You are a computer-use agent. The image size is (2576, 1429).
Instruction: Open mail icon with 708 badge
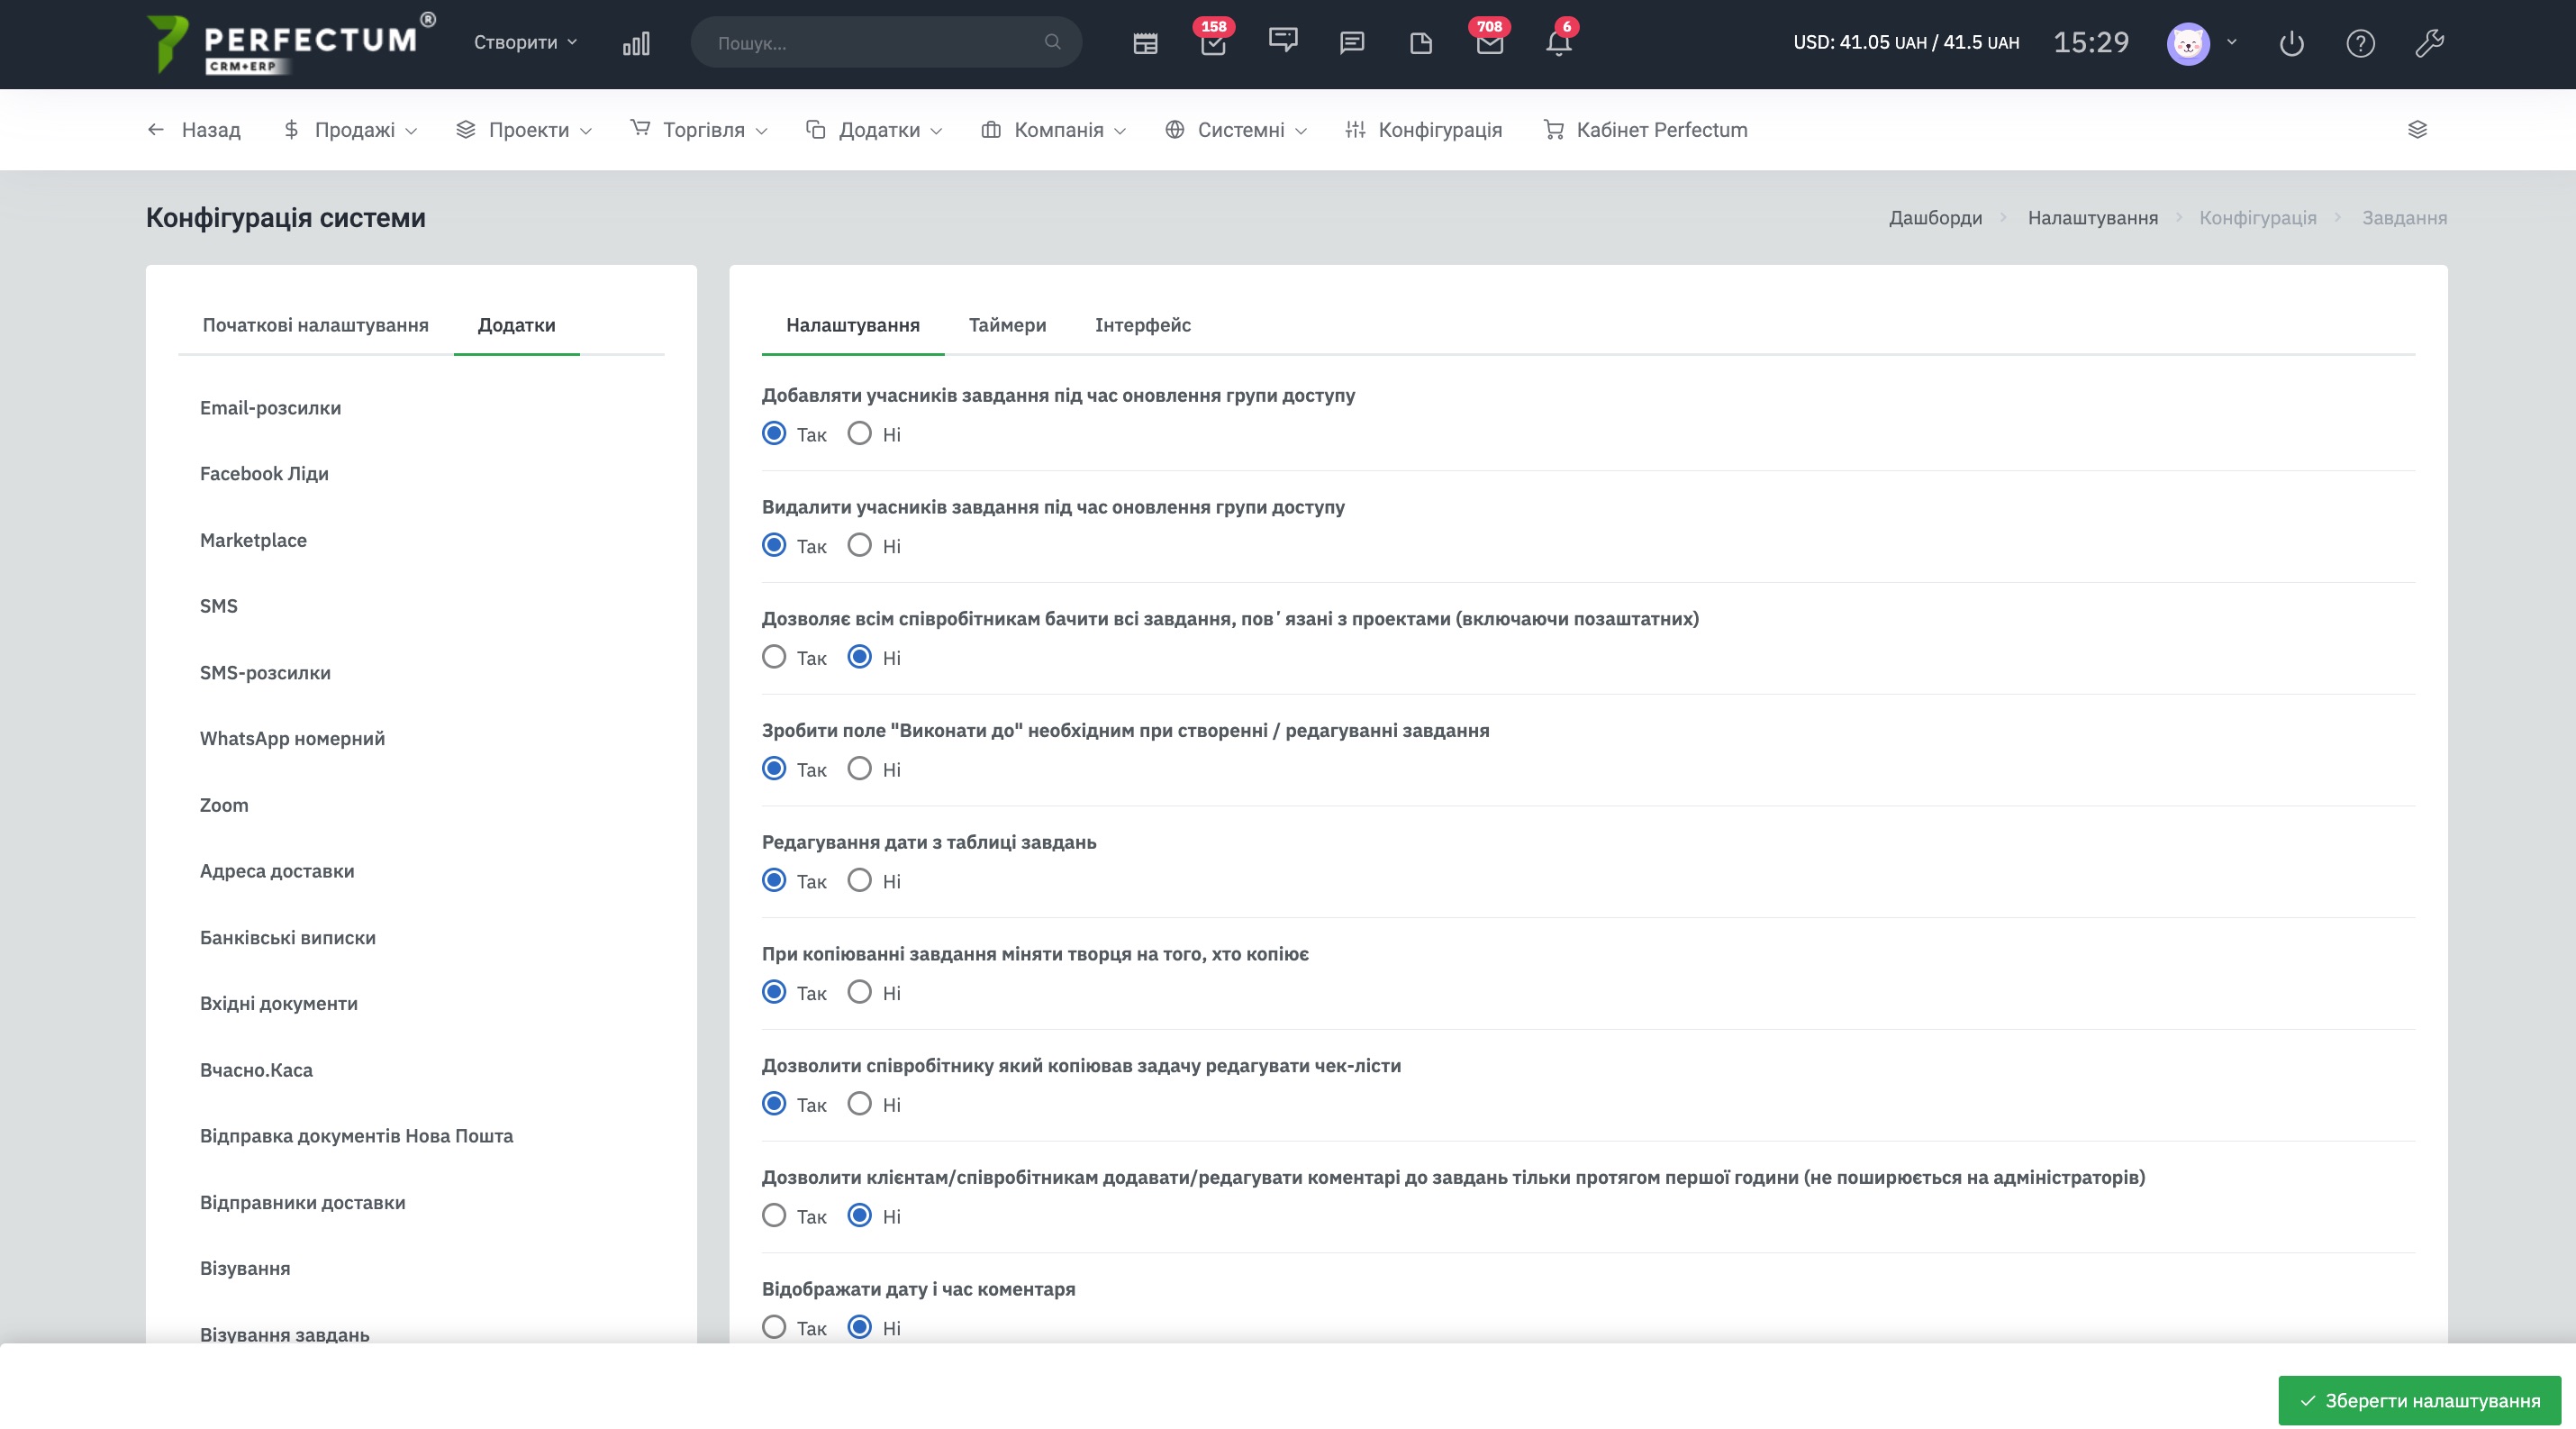click(1490, 43)
